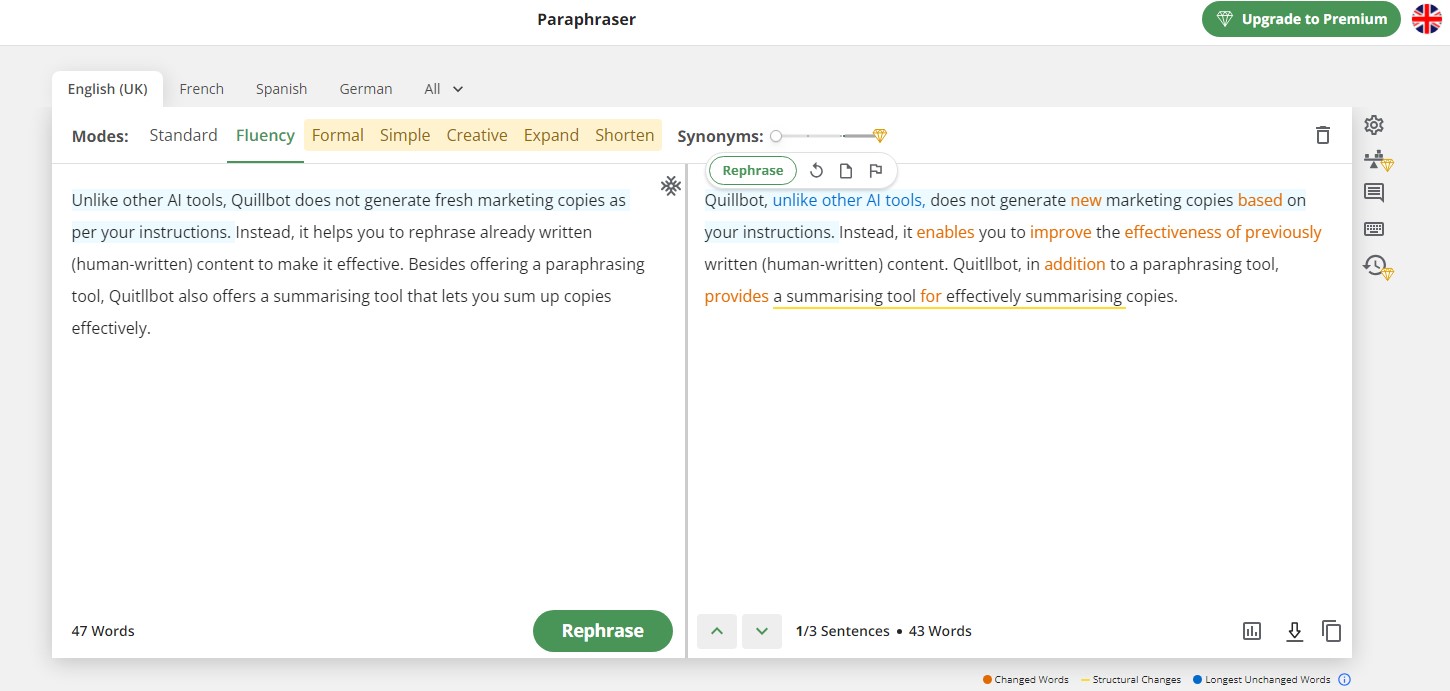
Task: Click the freeze words snowflake icon
Action: pyautogui.click(x=671, y=185)
